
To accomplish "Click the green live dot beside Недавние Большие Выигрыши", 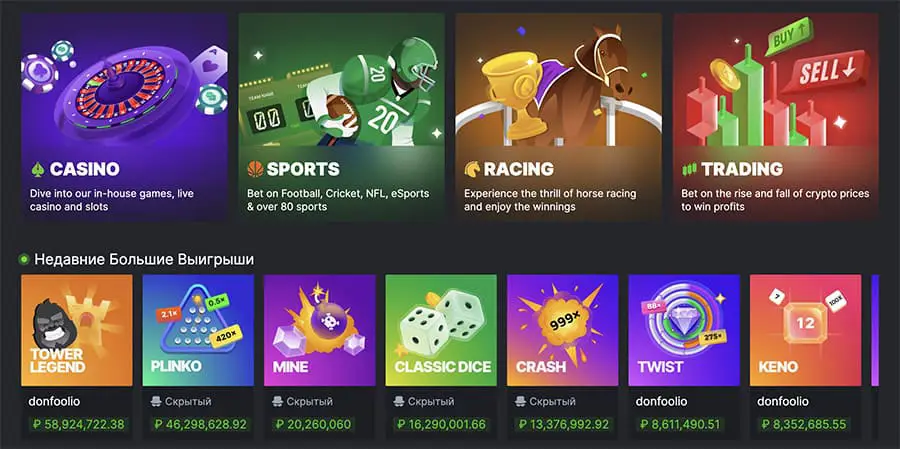I will [x=24, y=260].
